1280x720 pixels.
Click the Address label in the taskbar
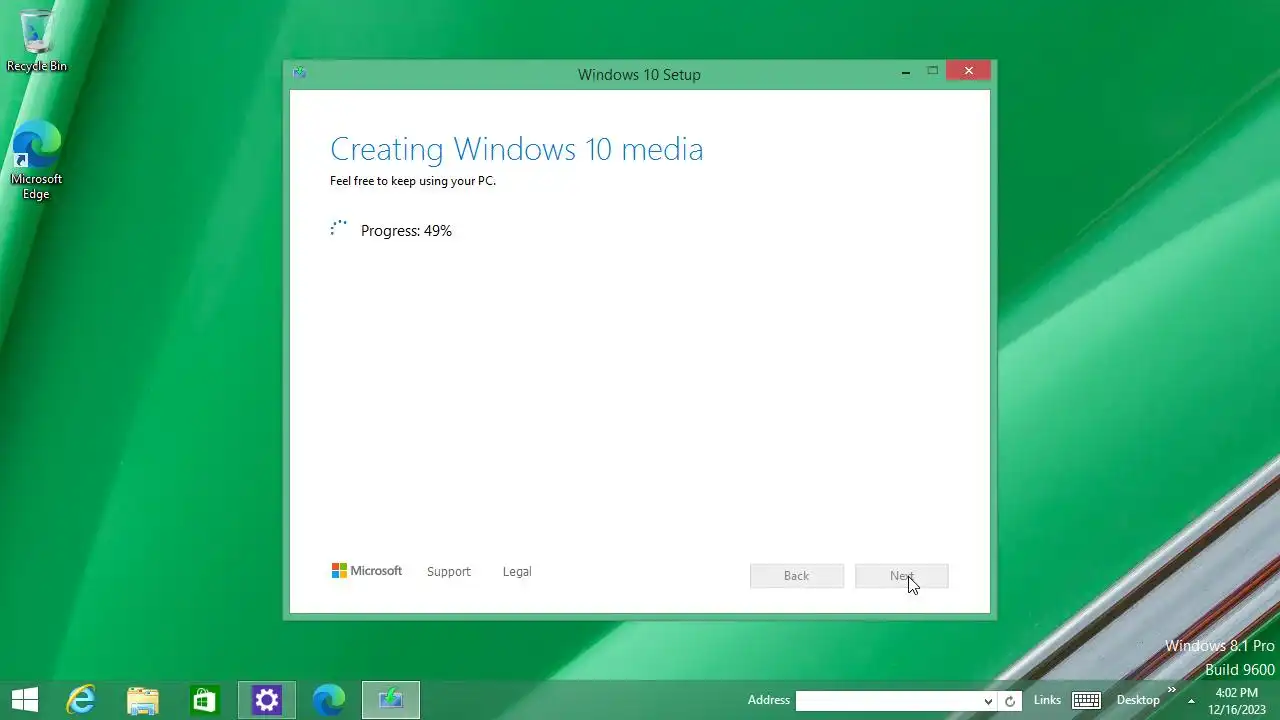pyautogui.click(x=769, y=700)
